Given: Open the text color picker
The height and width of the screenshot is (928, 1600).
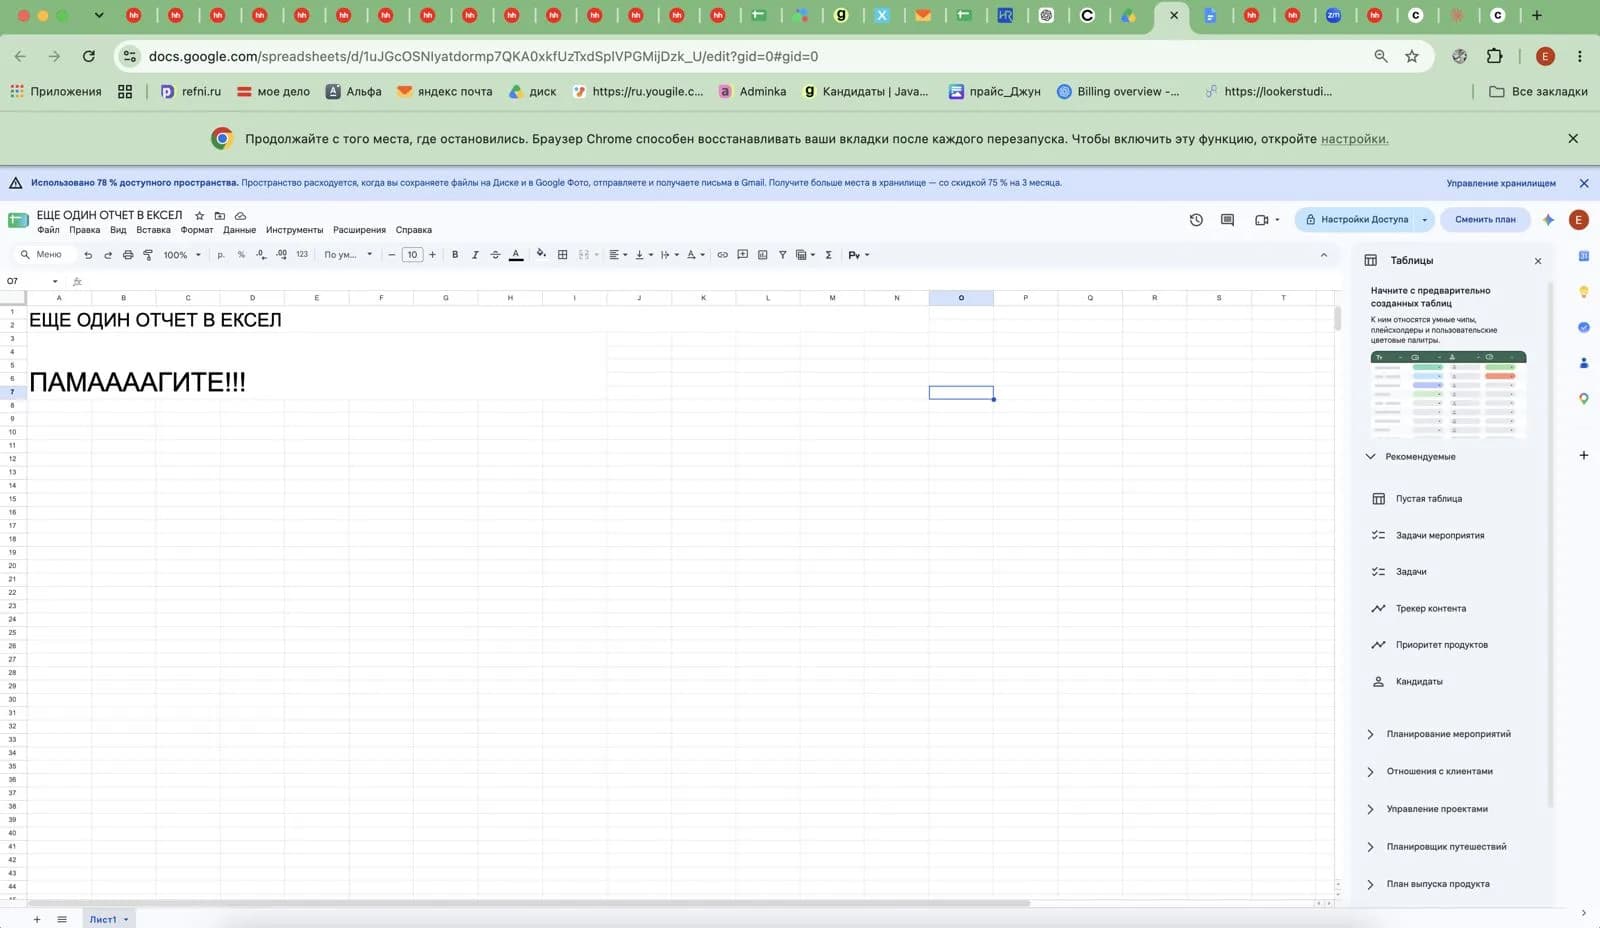Looking at the screenshot, I should (516, 255).
